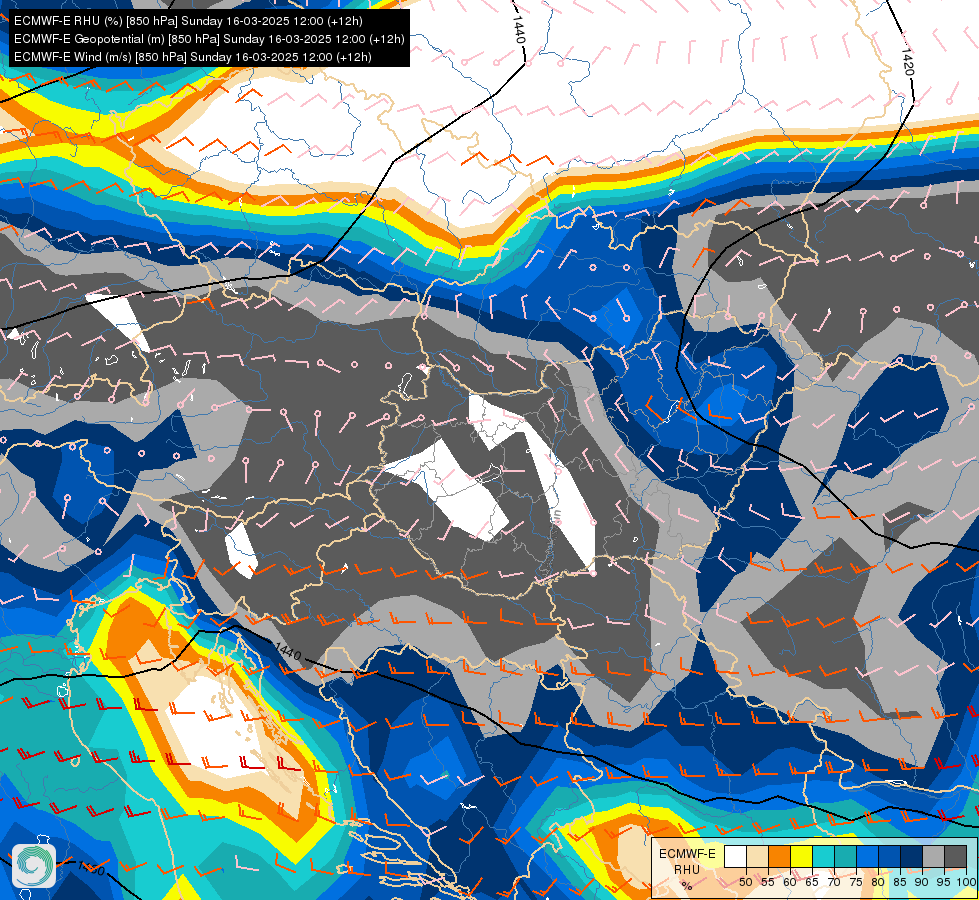
Task: Pick the white below-50 swatch in the legend
Action: point(735,856)
